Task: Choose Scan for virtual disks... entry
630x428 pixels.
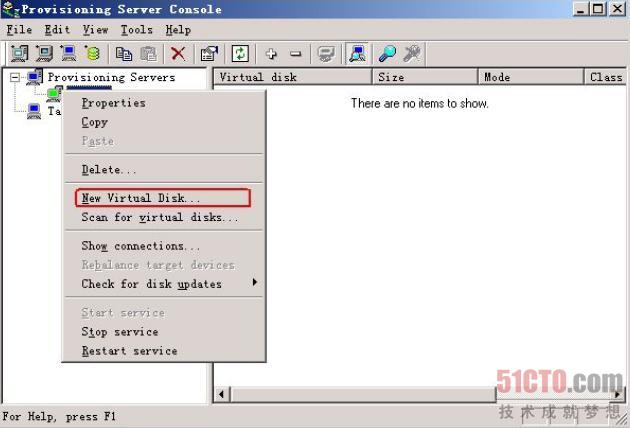Action: (164, 217)
